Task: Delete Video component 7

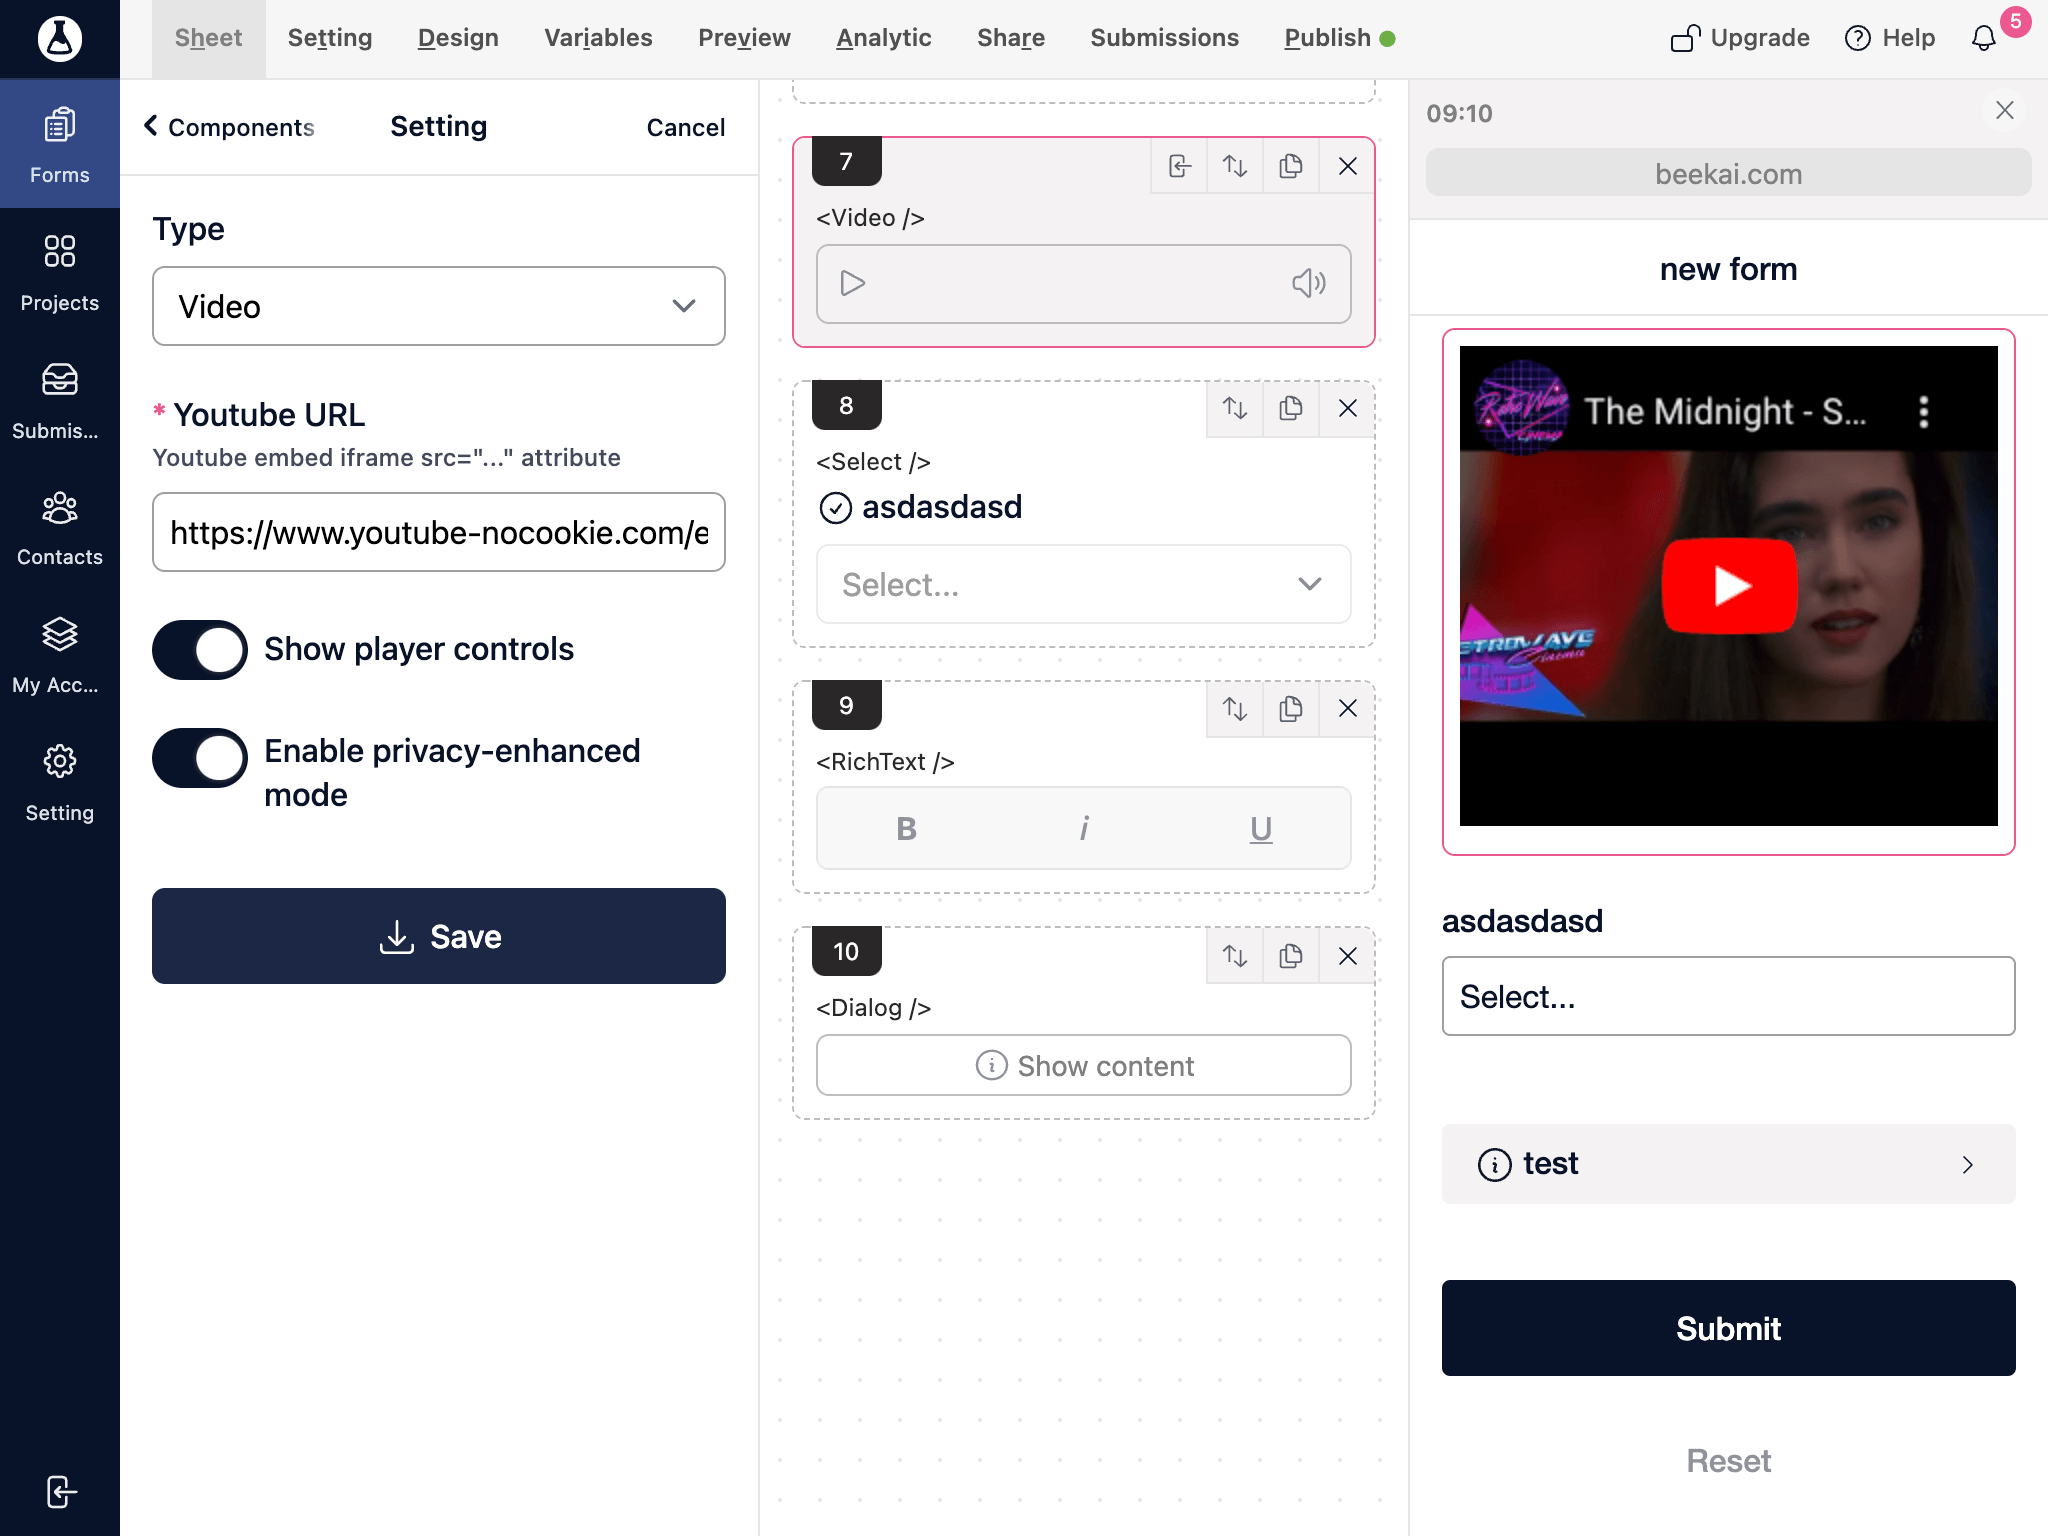Action: pyautogui.click(x=1347, y=166)
